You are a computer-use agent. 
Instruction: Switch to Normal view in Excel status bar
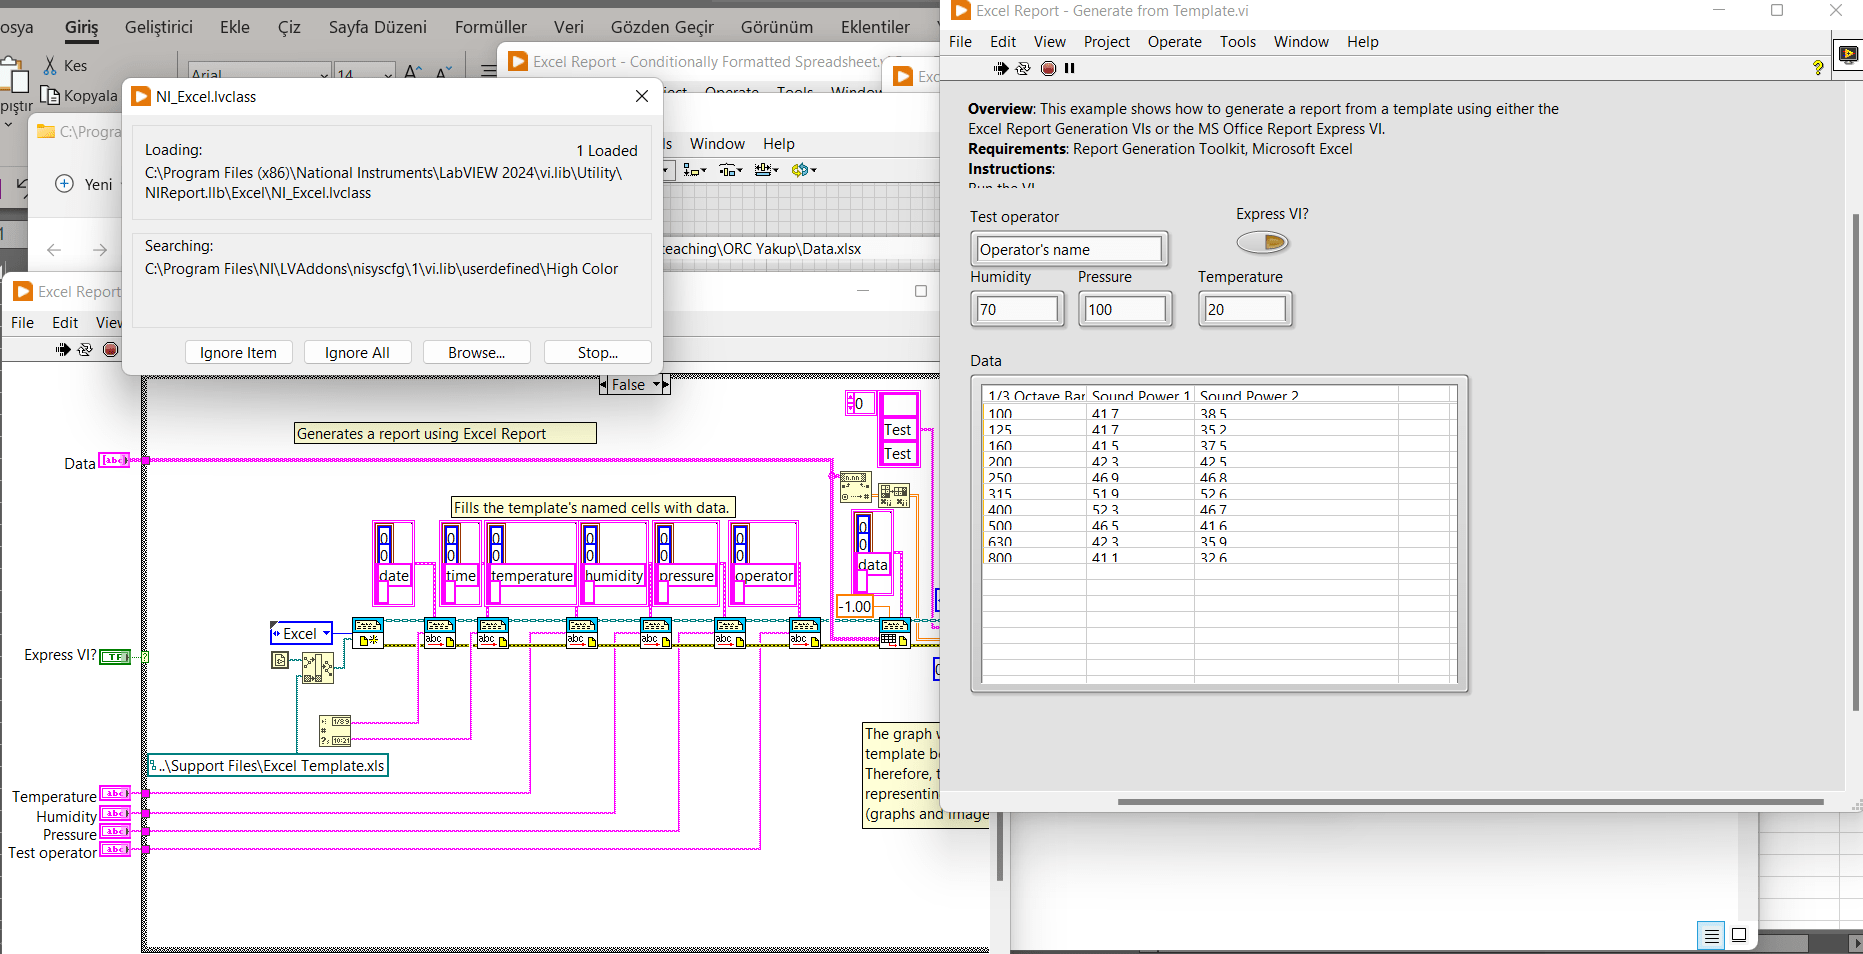click(x=1711, y=936)
